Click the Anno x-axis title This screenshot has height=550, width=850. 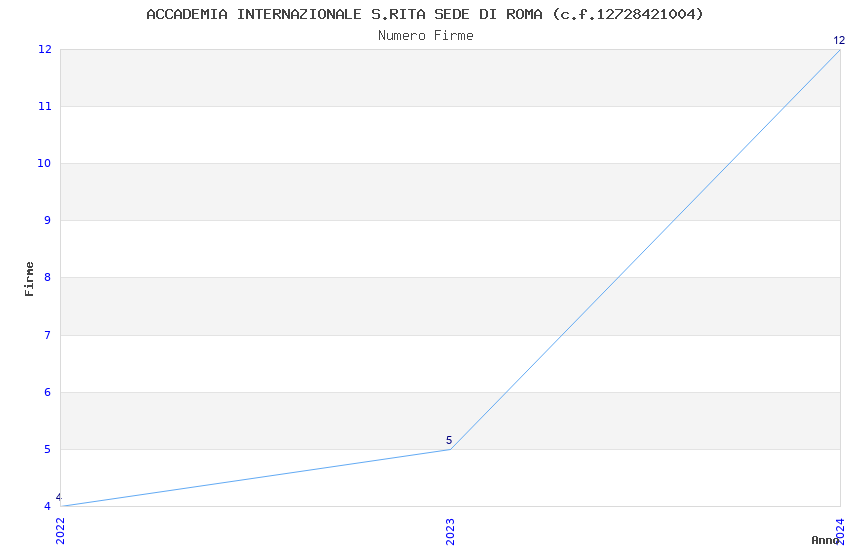tap(825, 540)
